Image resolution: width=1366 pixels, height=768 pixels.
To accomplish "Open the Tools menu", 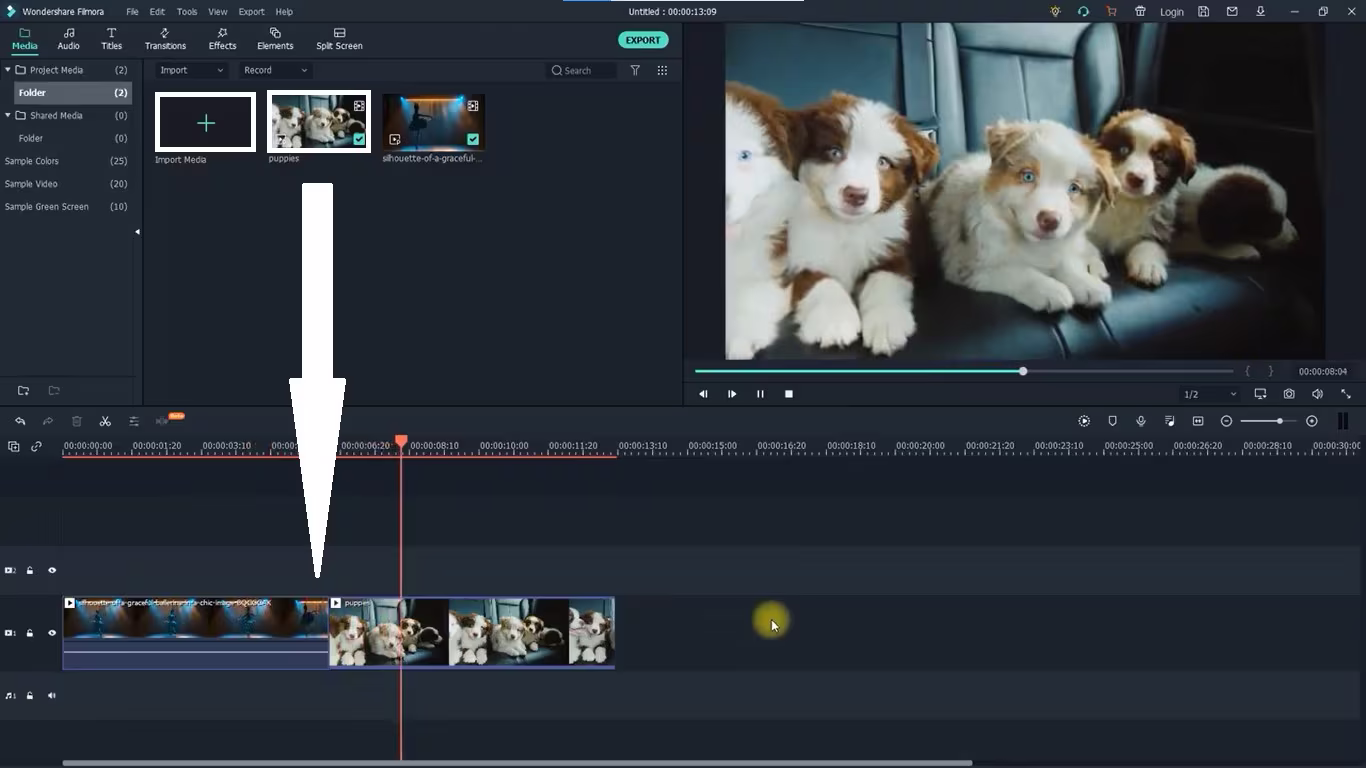I will pos(187,12).
